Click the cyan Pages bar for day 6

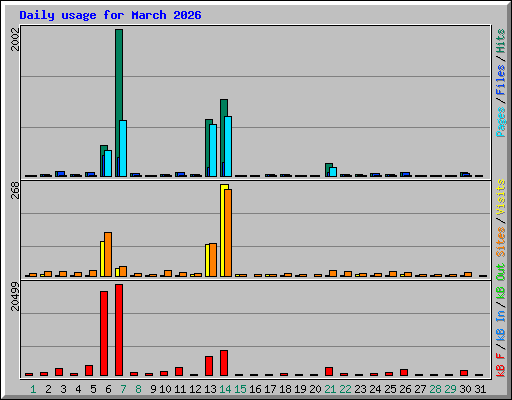coord(108,163)
